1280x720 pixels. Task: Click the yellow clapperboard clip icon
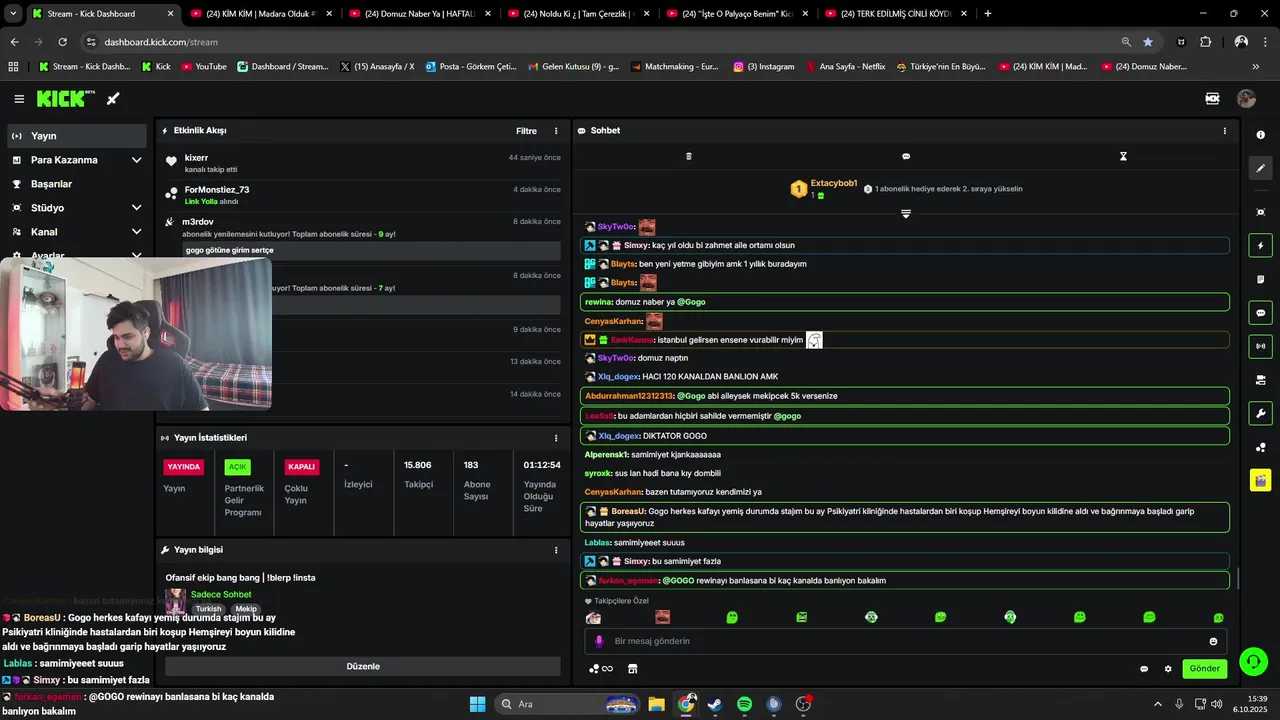[1260, 480]
